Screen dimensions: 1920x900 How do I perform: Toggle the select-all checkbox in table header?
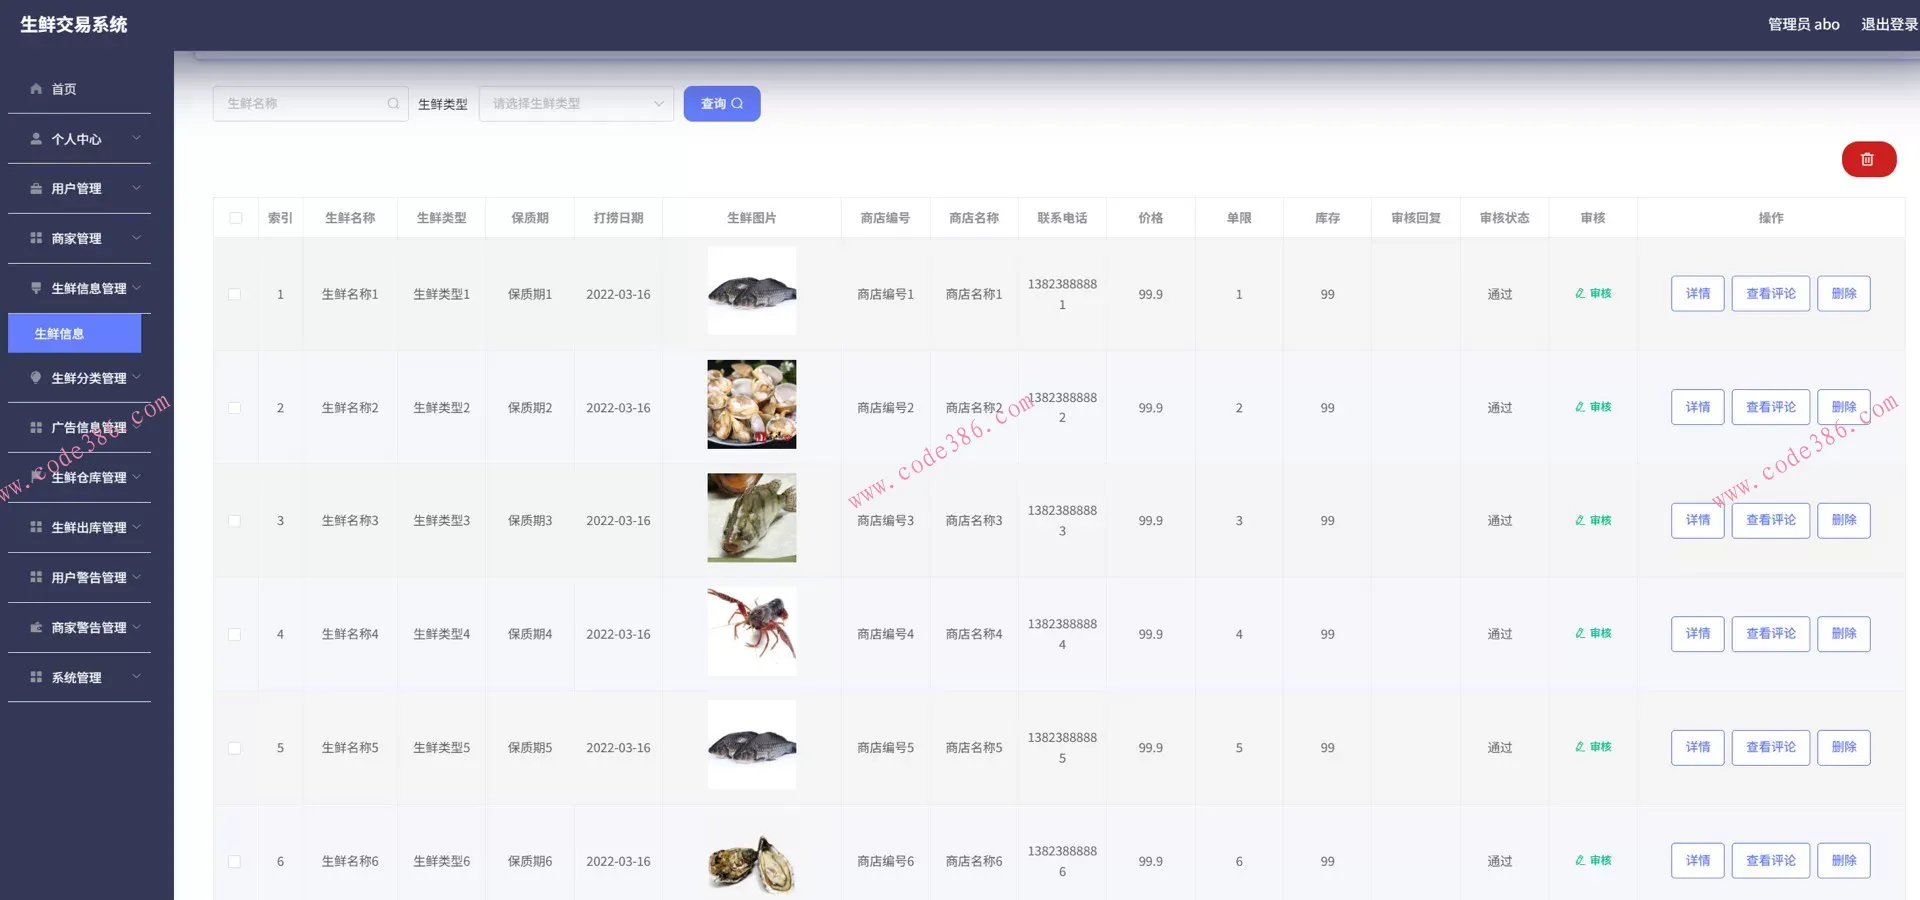pos(236,217)
